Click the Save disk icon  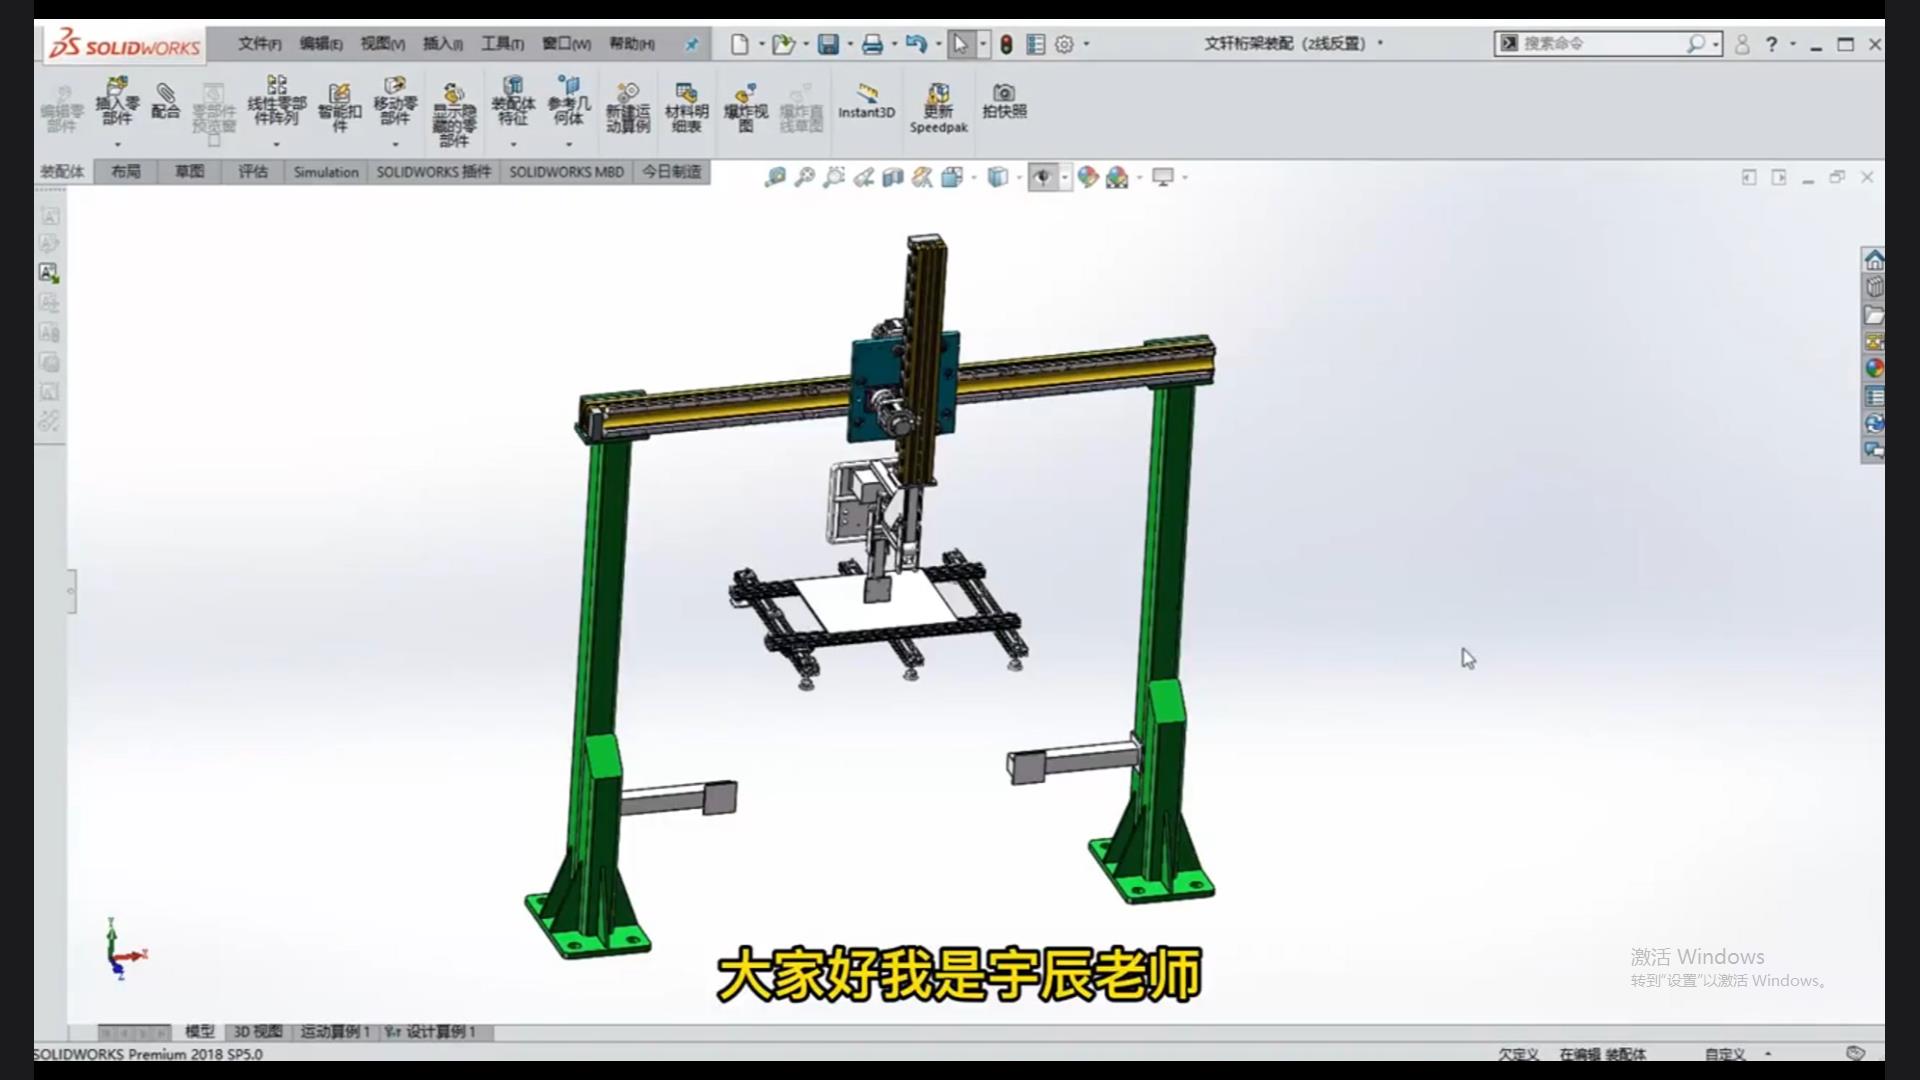coord(828,44)
